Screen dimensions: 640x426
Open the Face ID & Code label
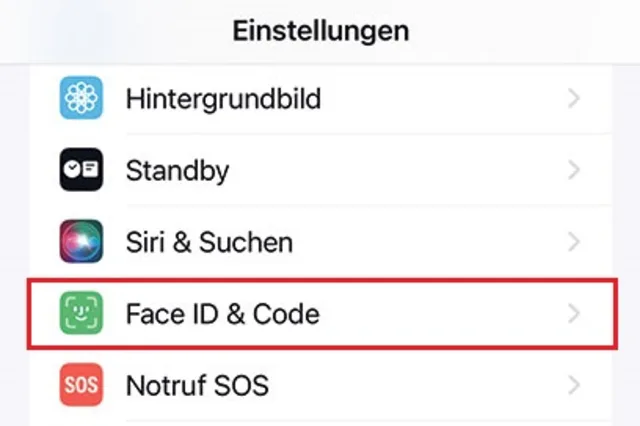(x=222, y=314)
